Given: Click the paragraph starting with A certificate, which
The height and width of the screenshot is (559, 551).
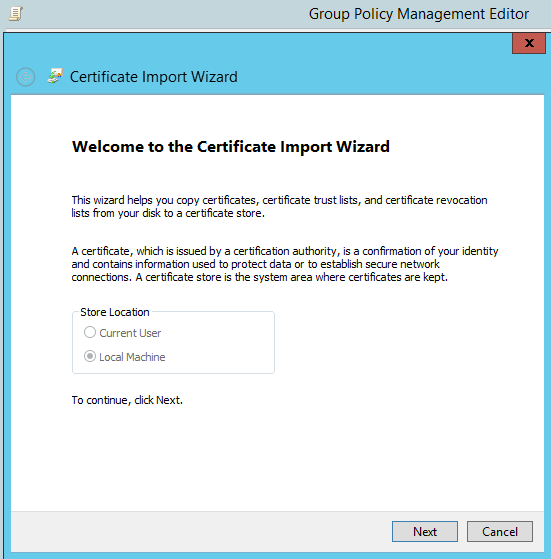Looking at the screenshot, I should click(285, 264).
